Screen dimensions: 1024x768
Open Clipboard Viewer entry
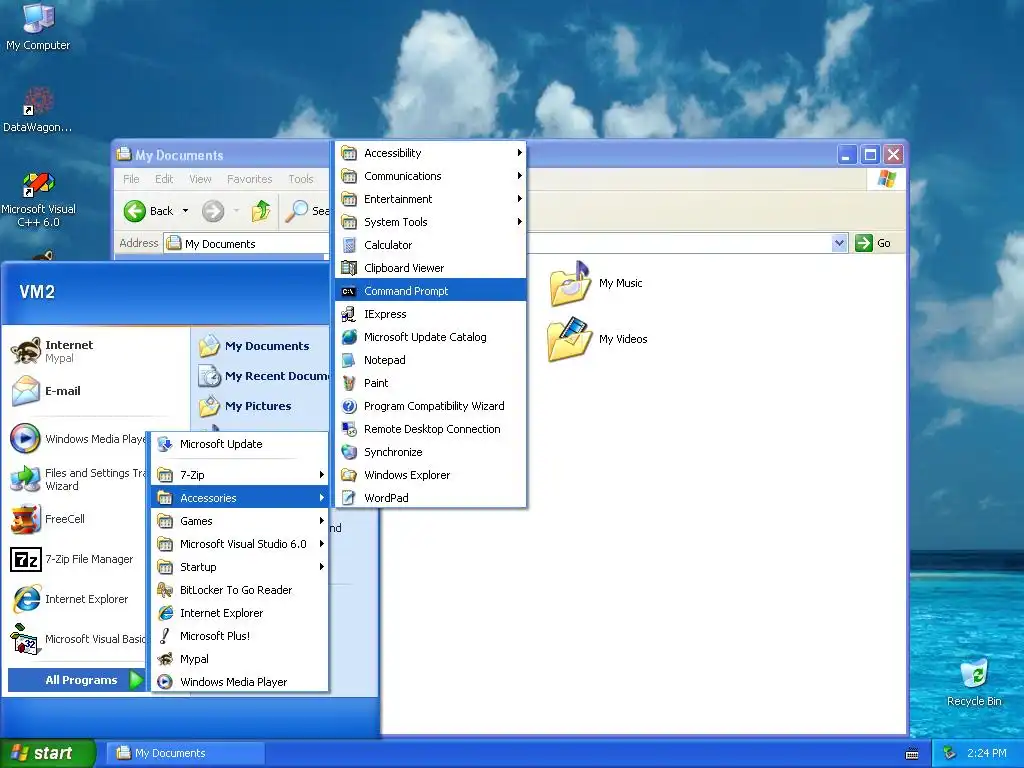(430, 268)
